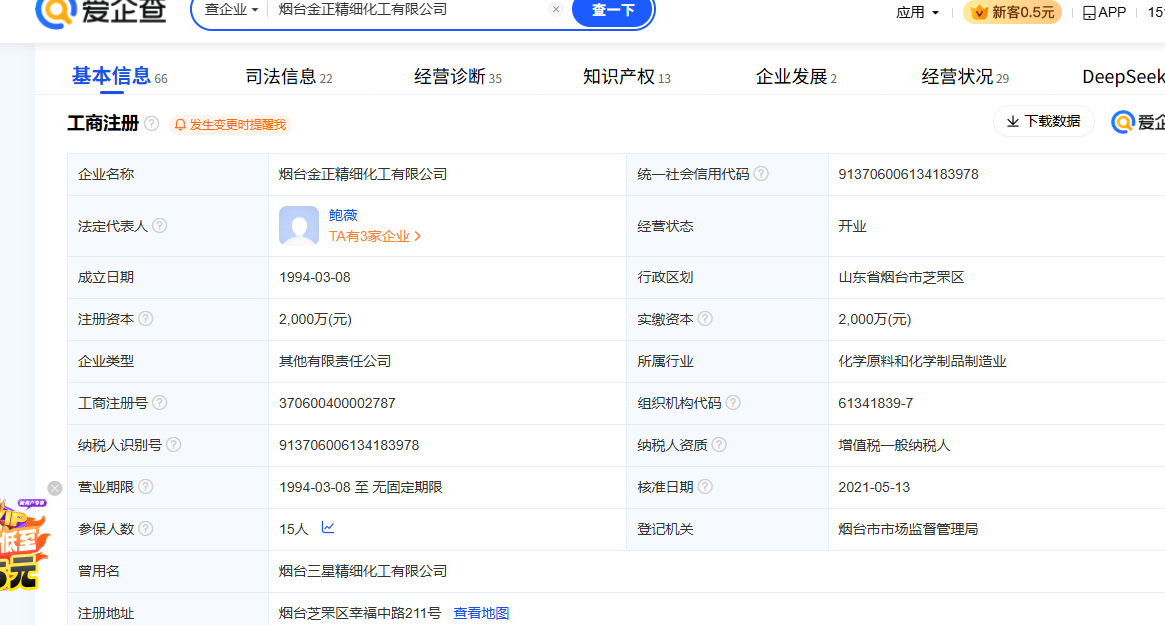Select industry 化学原料和化学制品制造业
The image size is (1165, 625).
[x=922, y=361]
